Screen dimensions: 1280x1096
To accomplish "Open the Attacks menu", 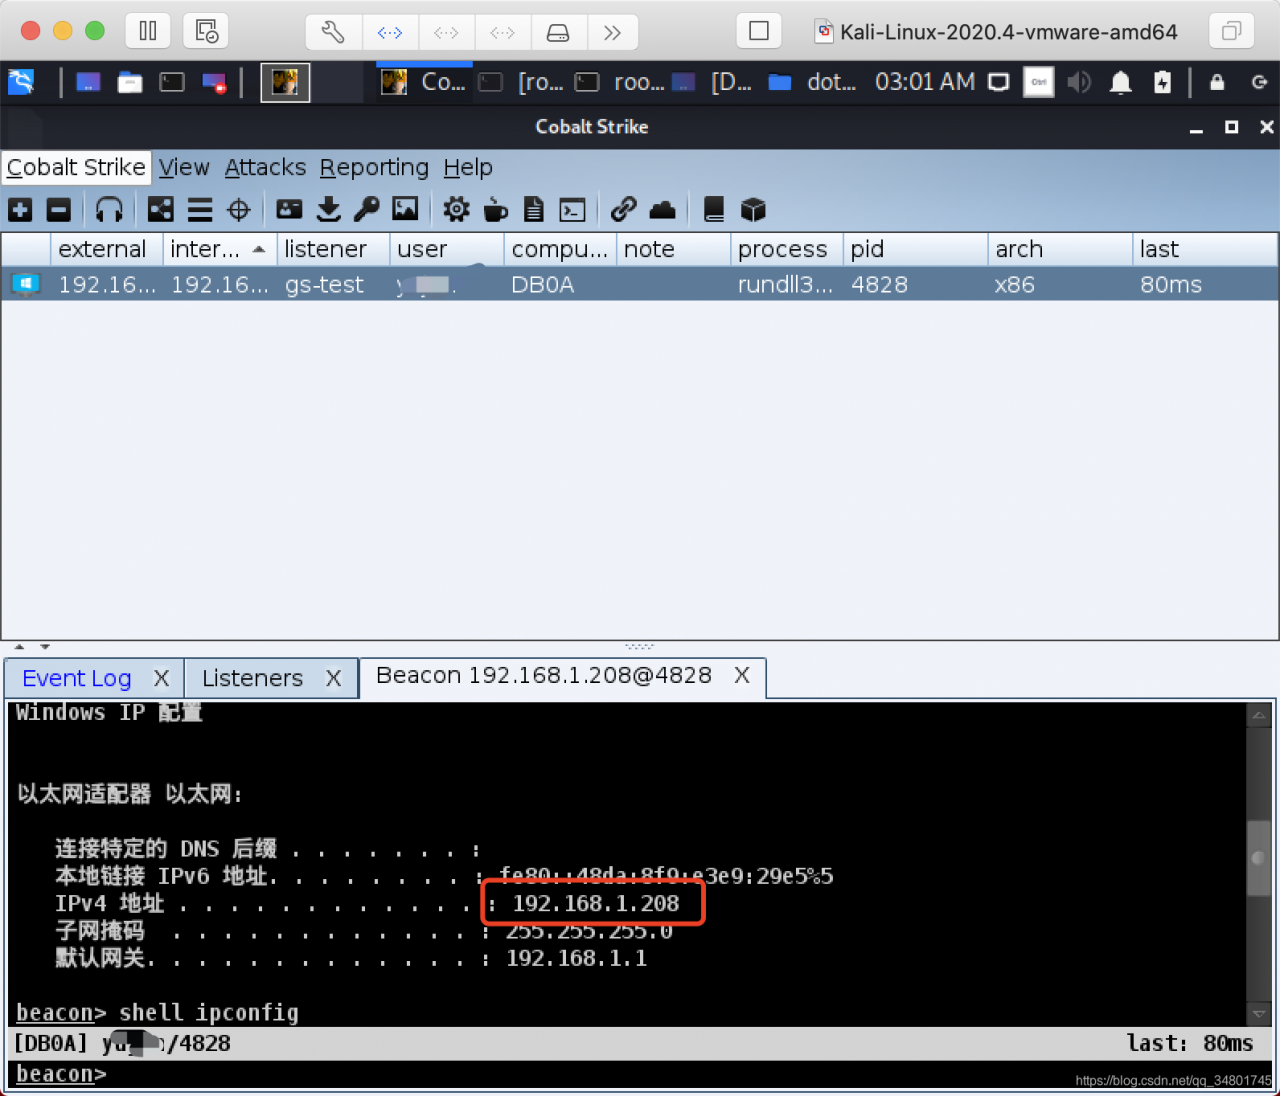I will (x=265, y=167).
